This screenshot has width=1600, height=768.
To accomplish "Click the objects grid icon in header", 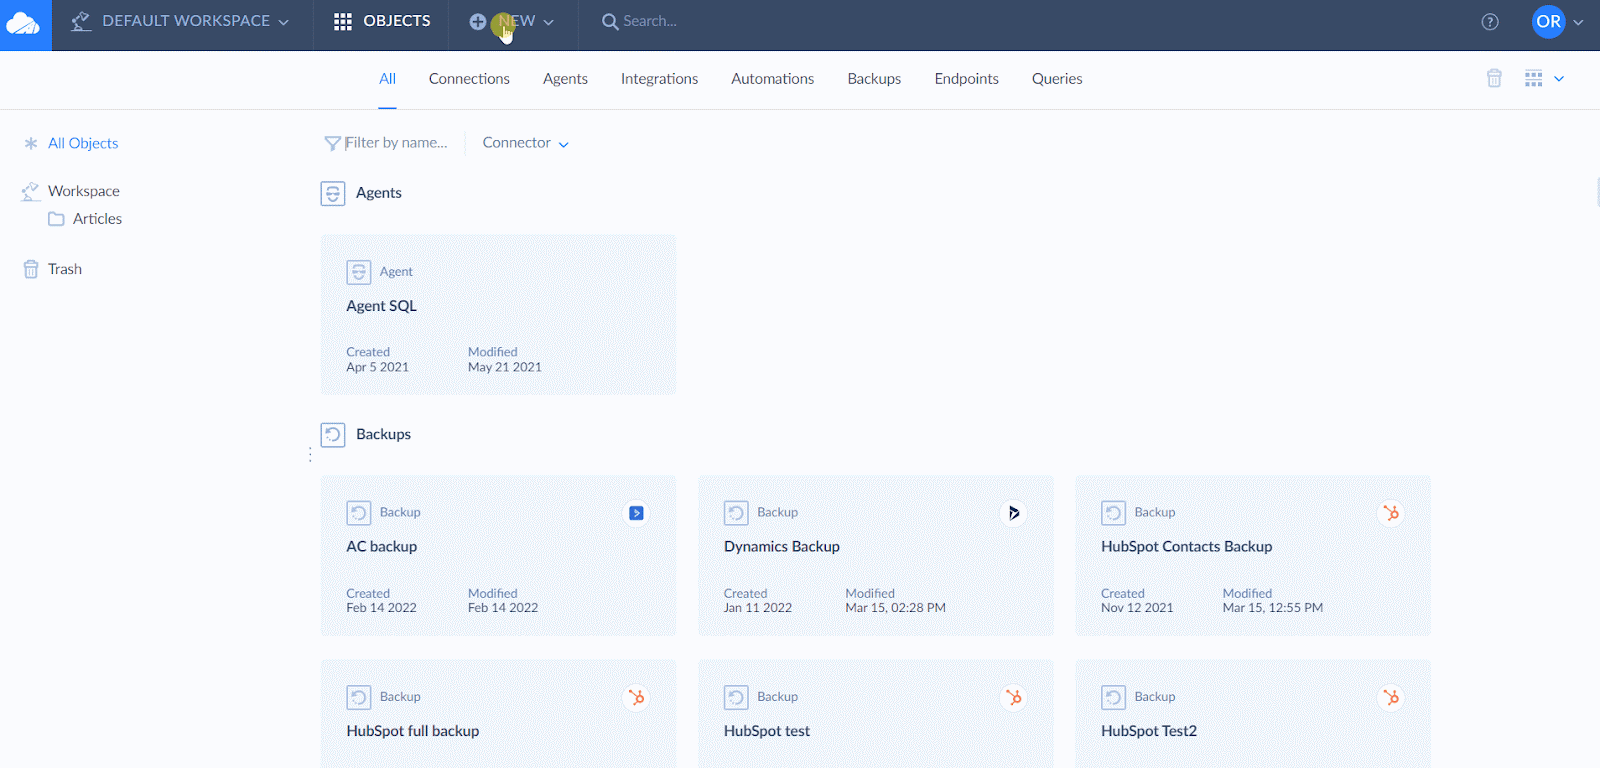I will click(343, 21).
